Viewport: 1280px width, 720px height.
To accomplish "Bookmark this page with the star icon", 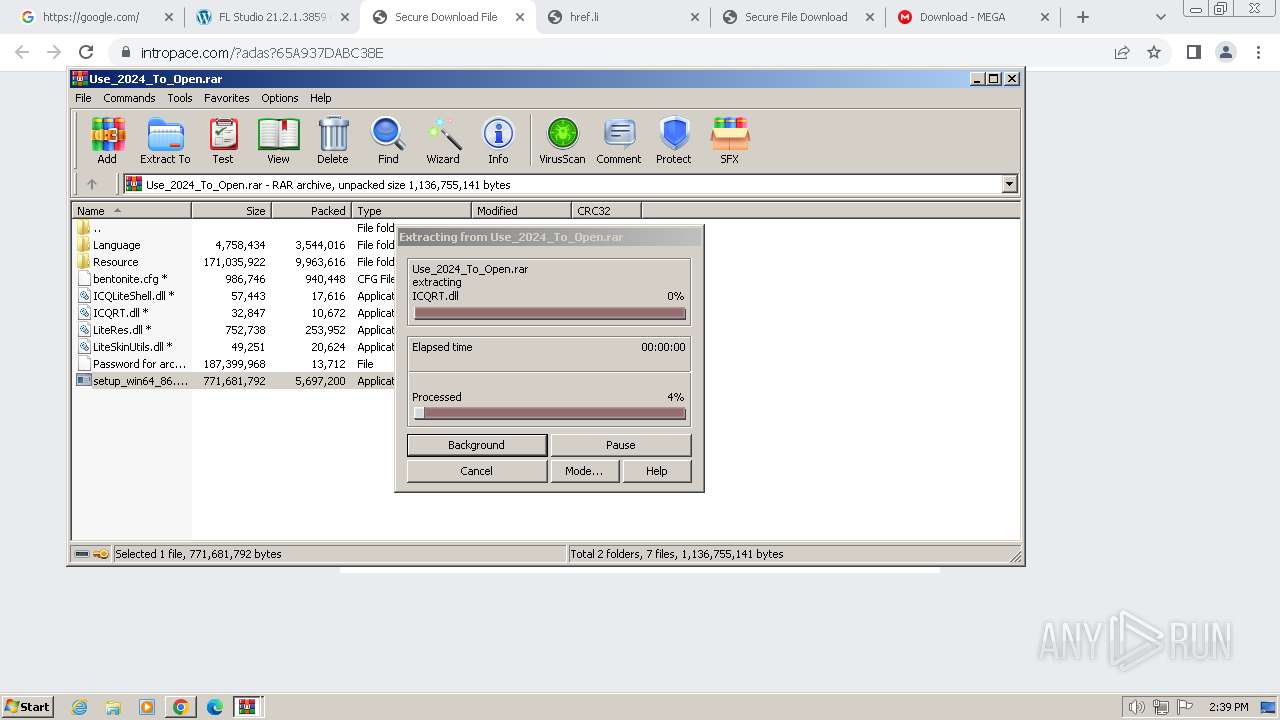I will coord(1154,52).
